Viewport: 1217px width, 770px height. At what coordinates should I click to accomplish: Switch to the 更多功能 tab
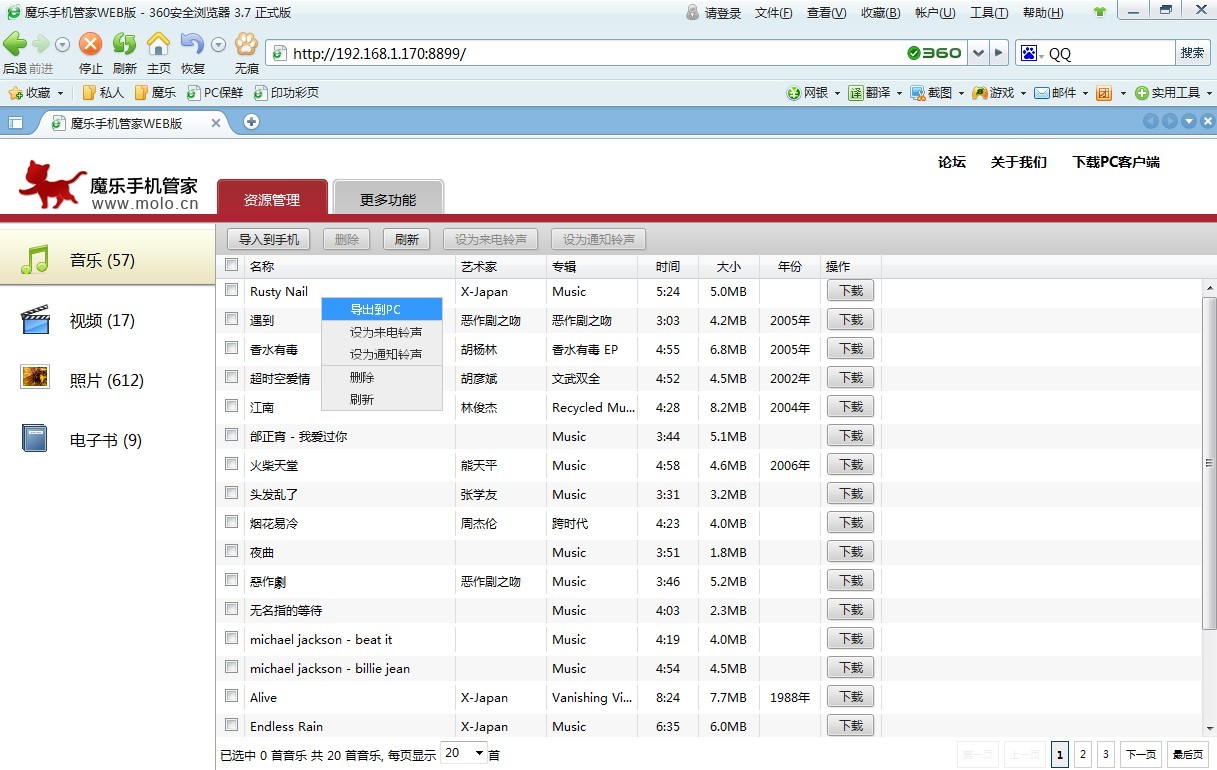pos(388,199)
